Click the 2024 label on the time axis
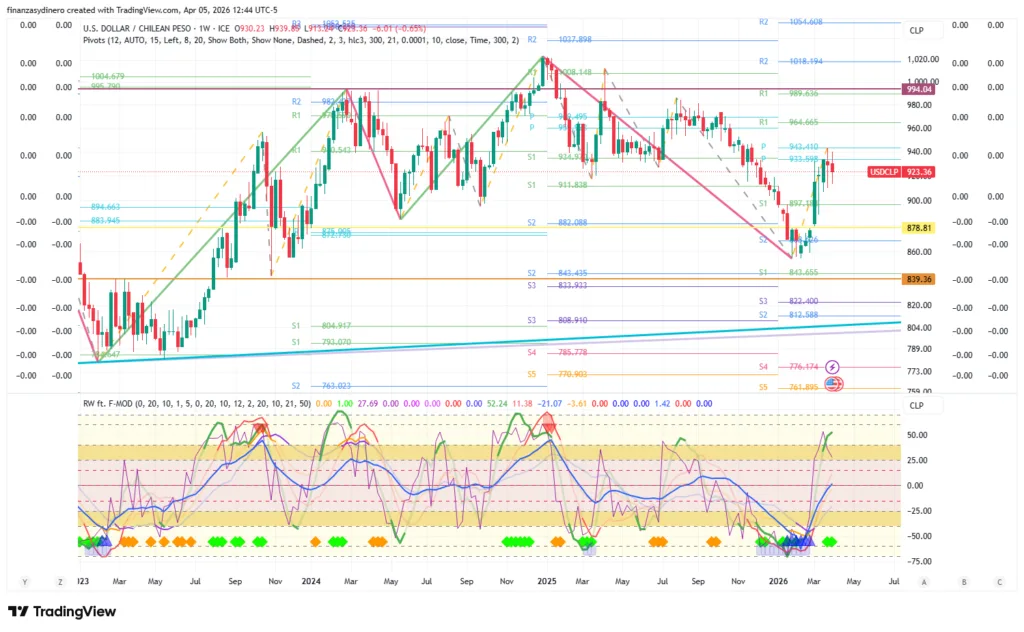This screenshot has width=1024, height=632. point(310,581)
